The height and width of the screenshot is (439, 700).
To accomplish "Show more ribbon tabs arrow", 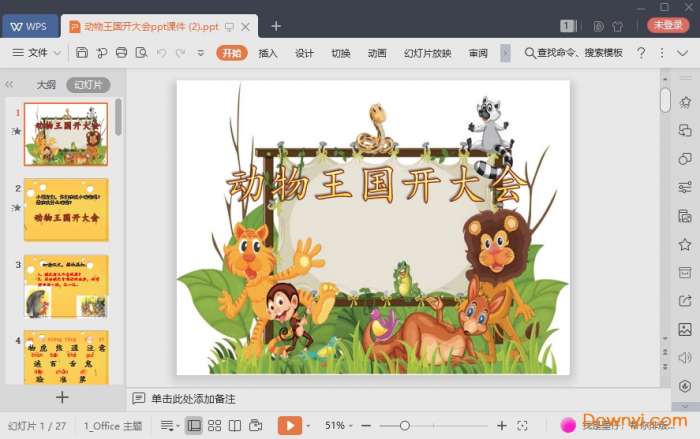I will [505, 53].
